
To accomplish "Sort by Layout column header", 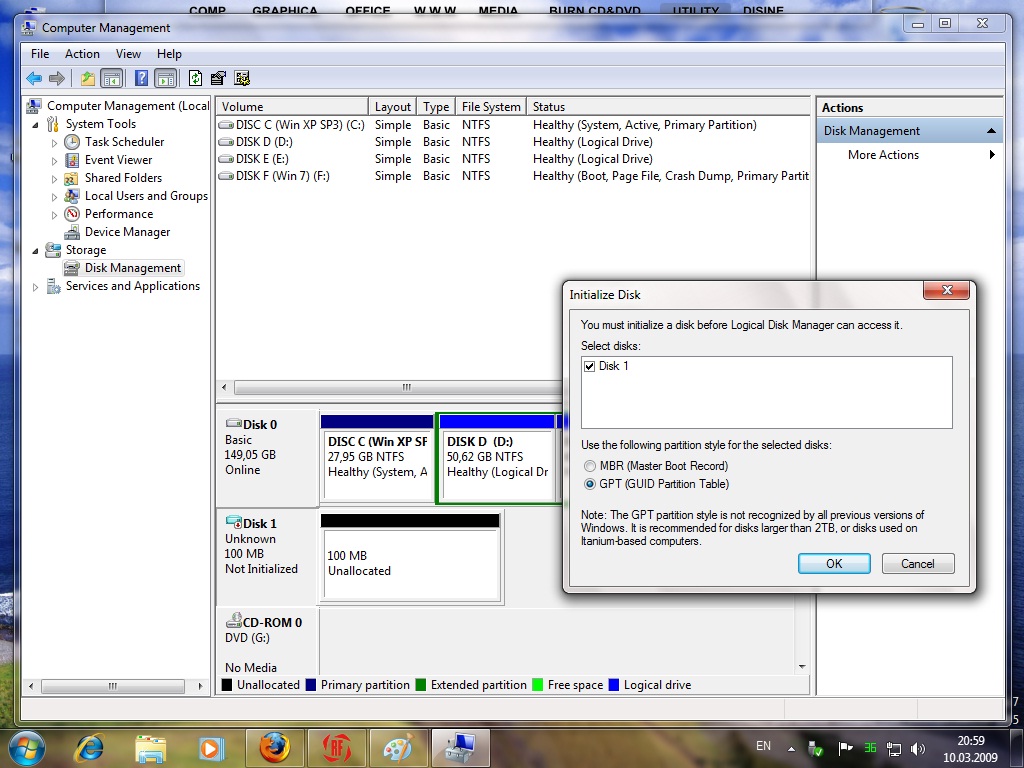I will pyautogui.click(x=392, y=106).
